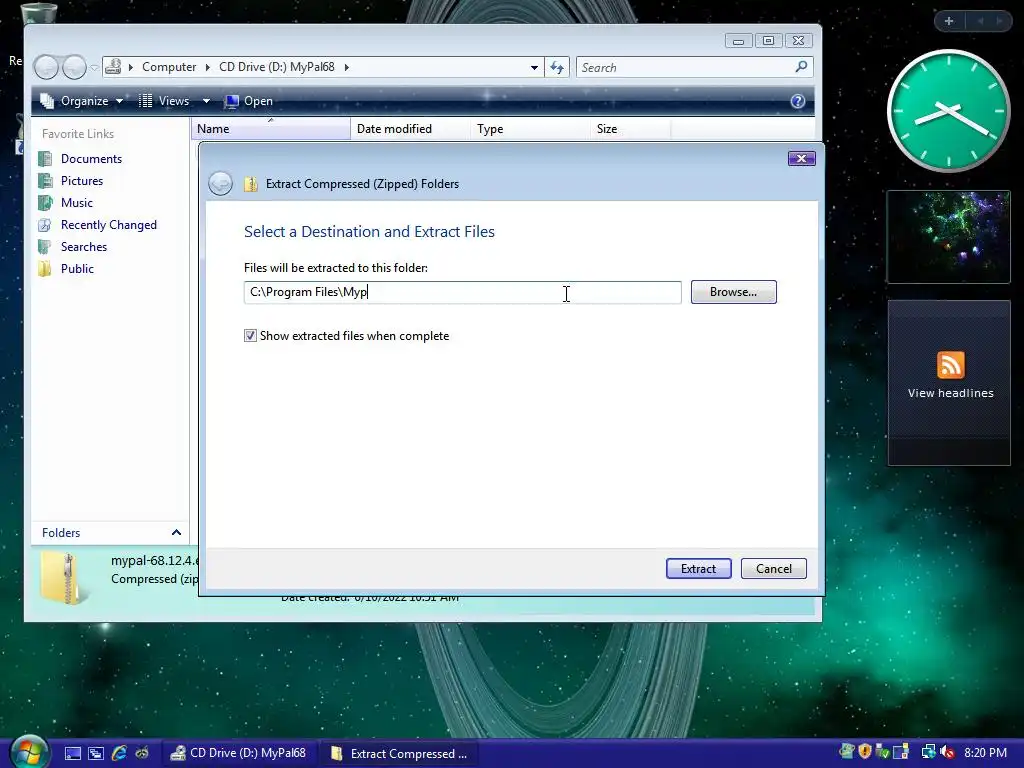Sort by Size column header
The image size is (1024, 768).
pos(630,129)
